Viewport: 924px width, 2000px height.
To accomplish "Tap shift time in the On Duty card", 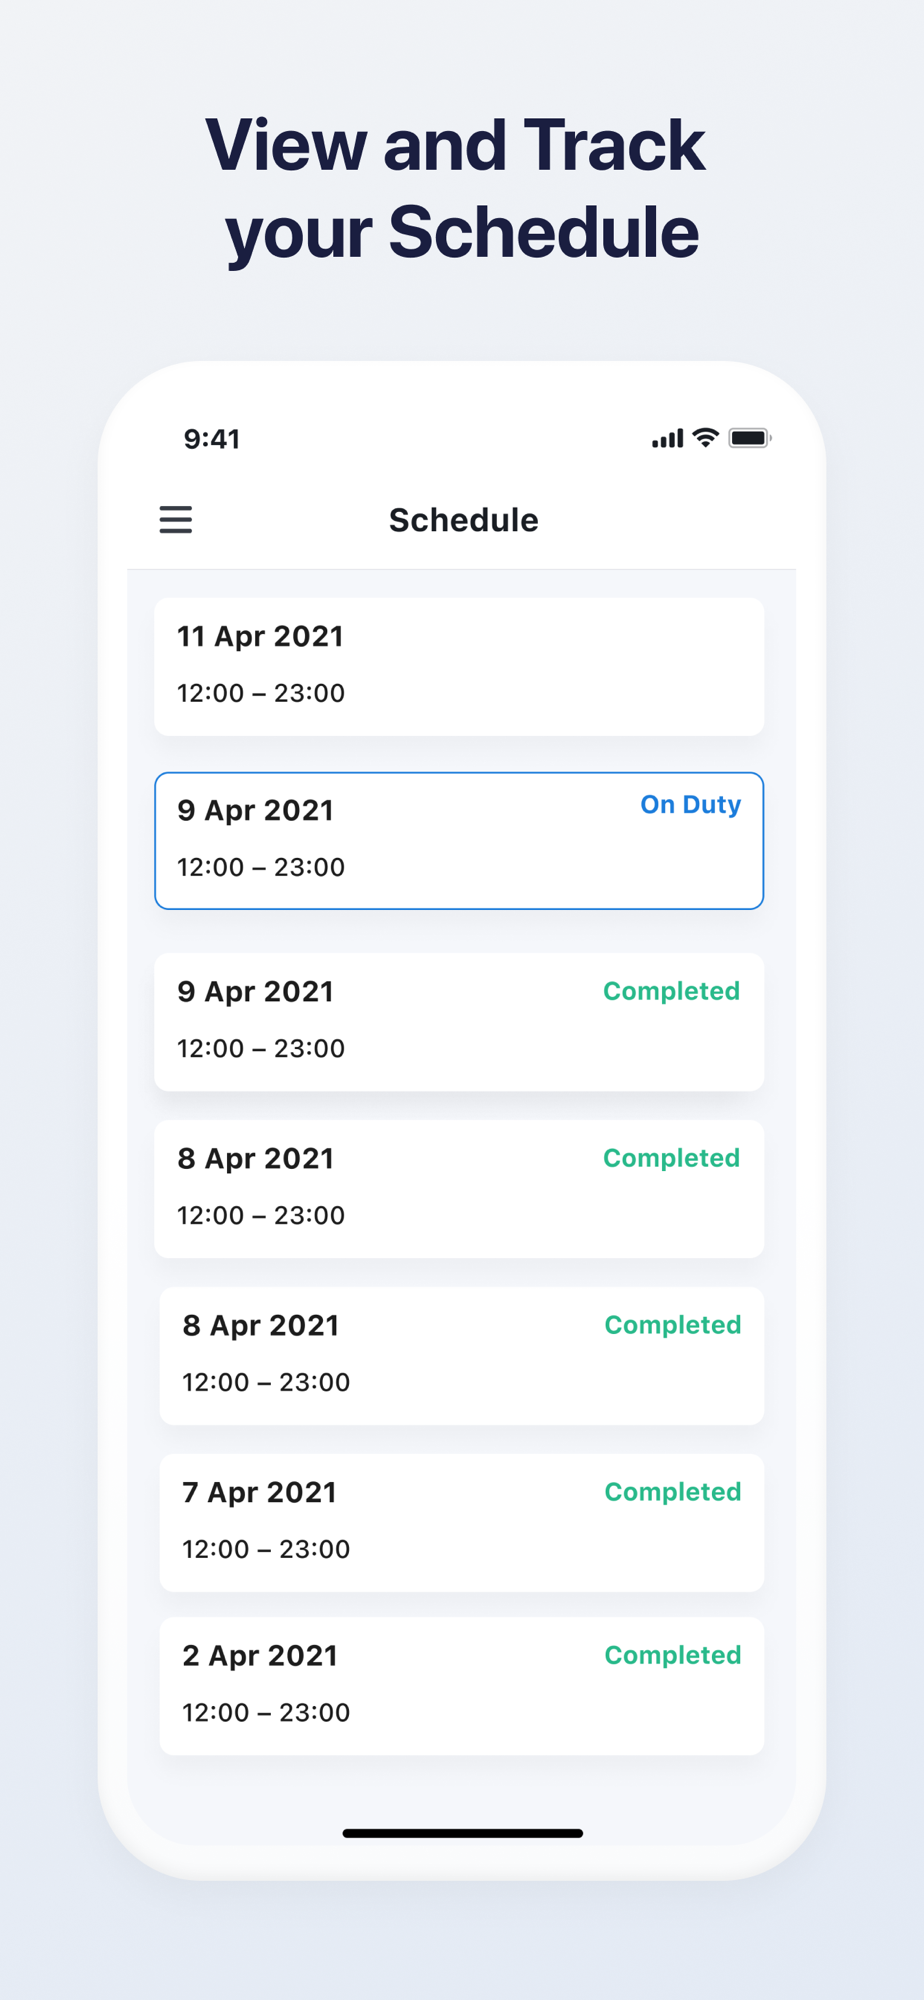I will click(261, 867).
